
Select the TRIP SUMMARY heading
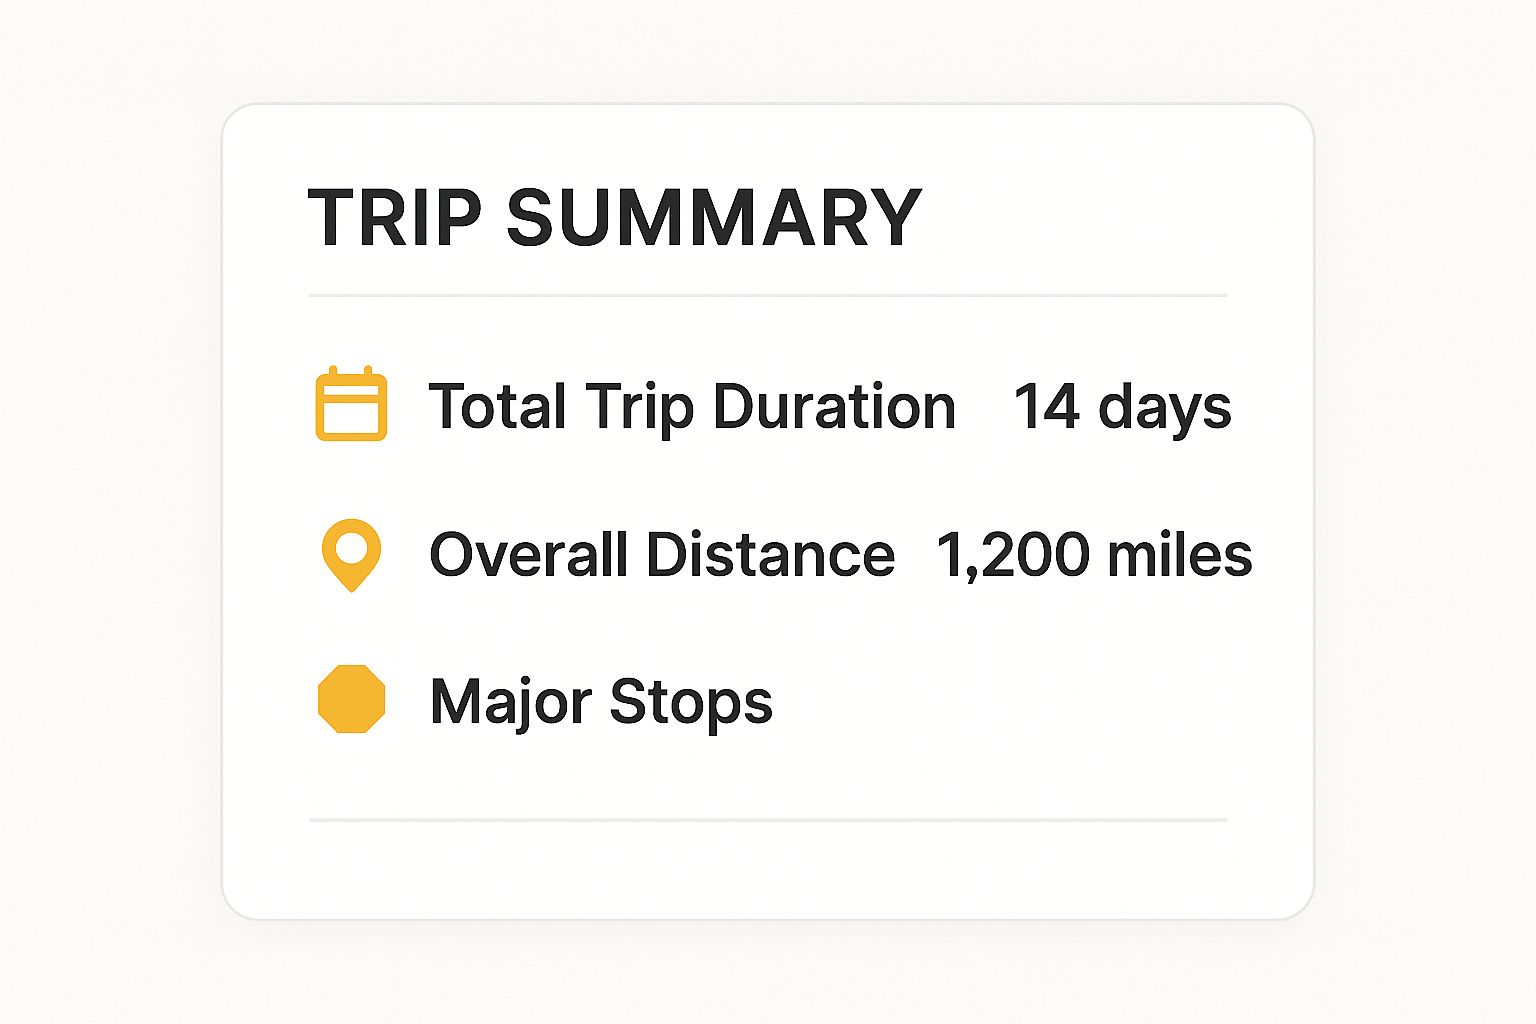click(x=614, y=217)
